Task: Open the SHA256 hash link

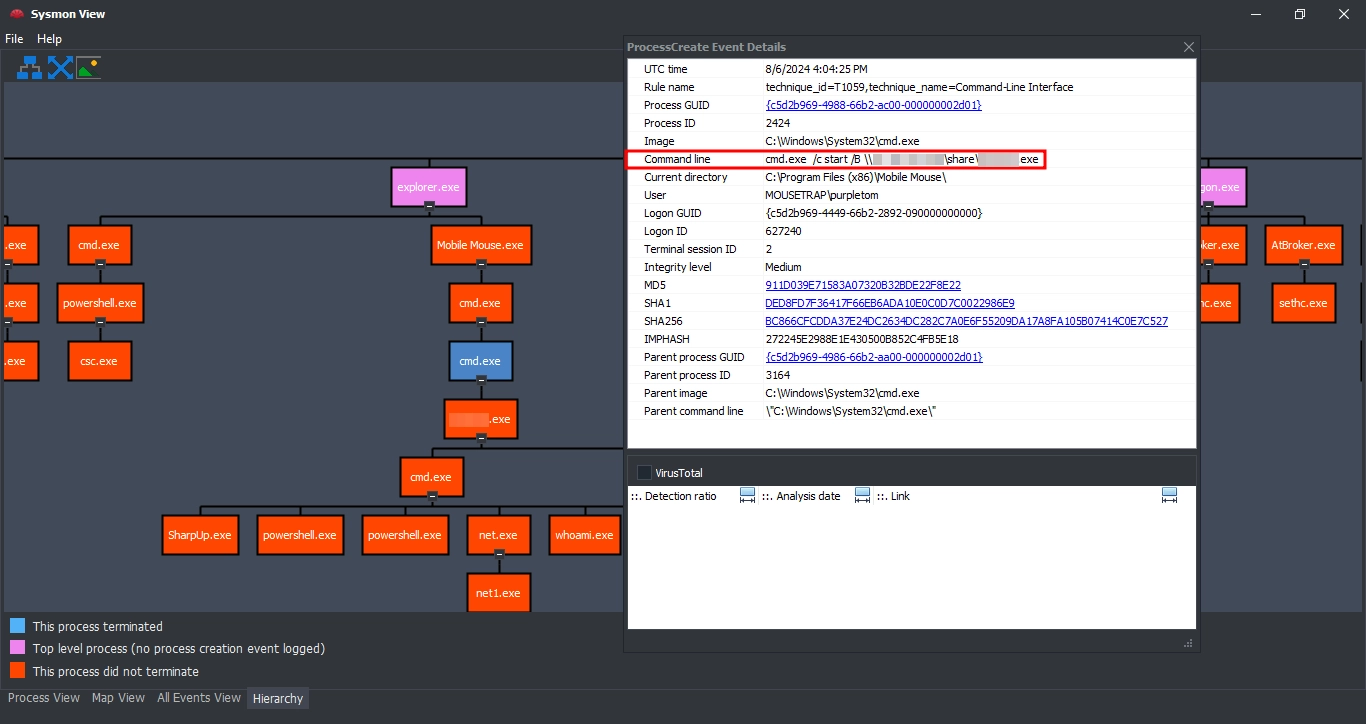Action: point(965,321)
